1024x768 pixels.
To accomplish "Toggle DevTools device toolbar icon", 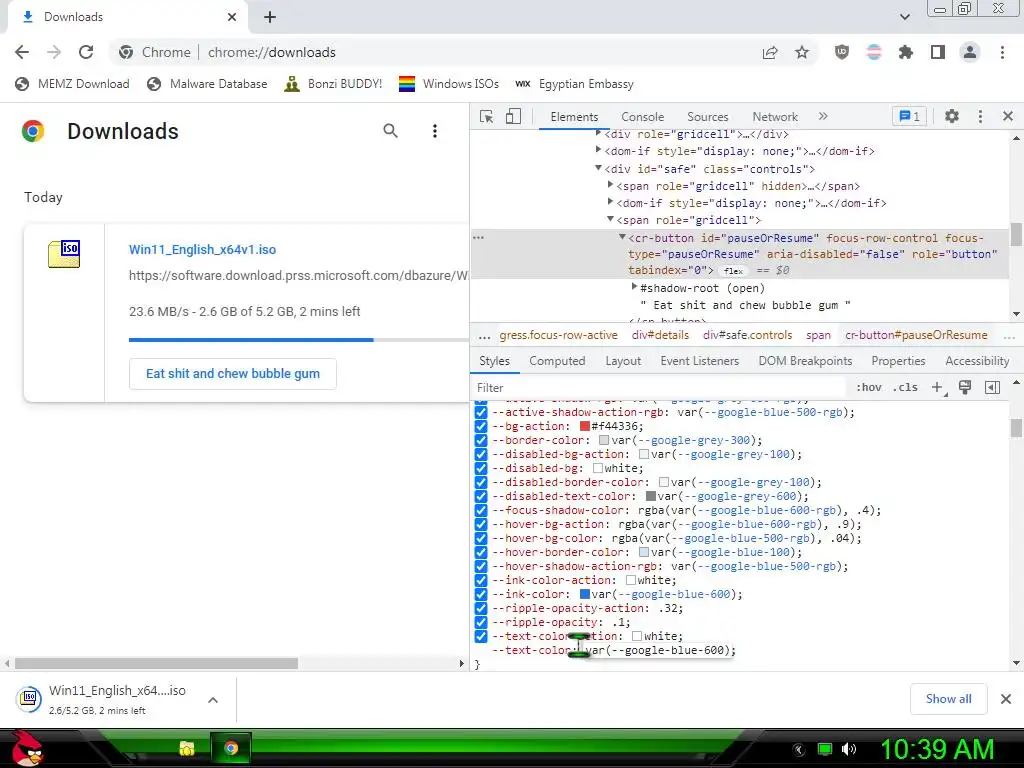I will pyautogui.click(x=513, y=116).
